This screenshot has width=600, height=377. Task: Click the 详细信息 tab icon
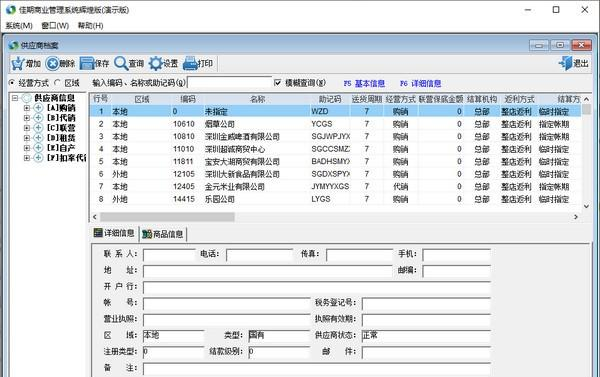tap(98, 233)
